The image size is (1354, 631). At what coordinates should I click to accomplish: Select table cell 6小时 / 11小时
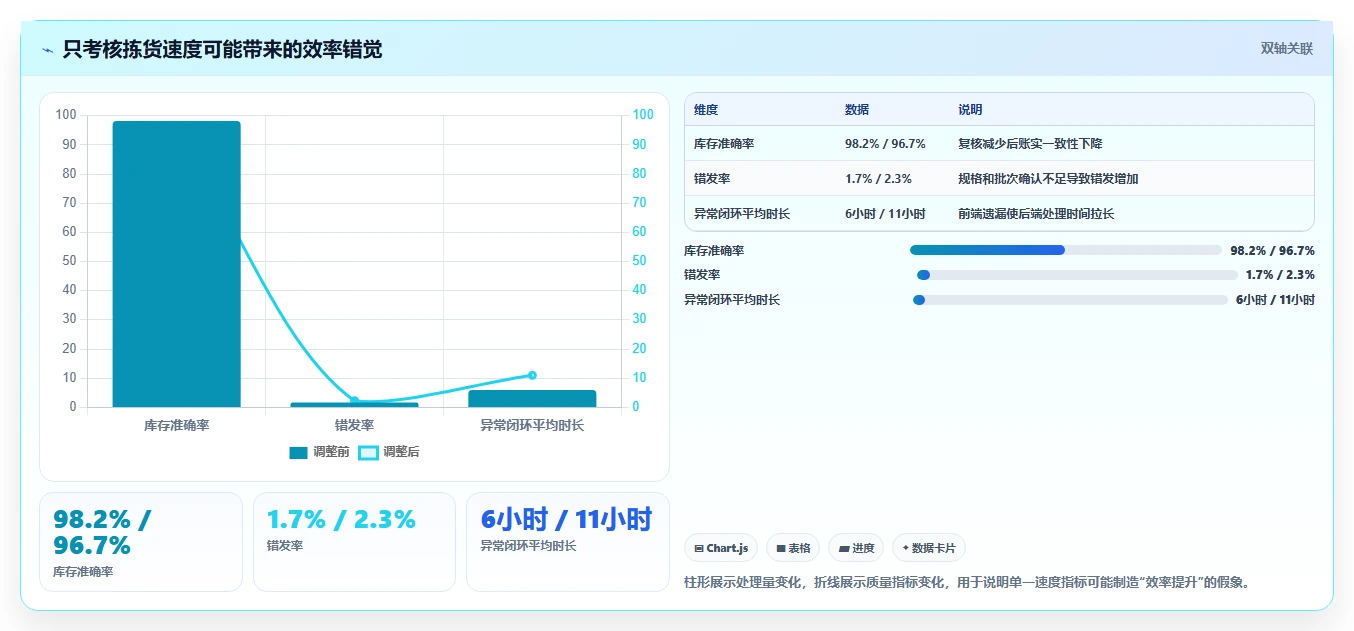tap(885, 214)
